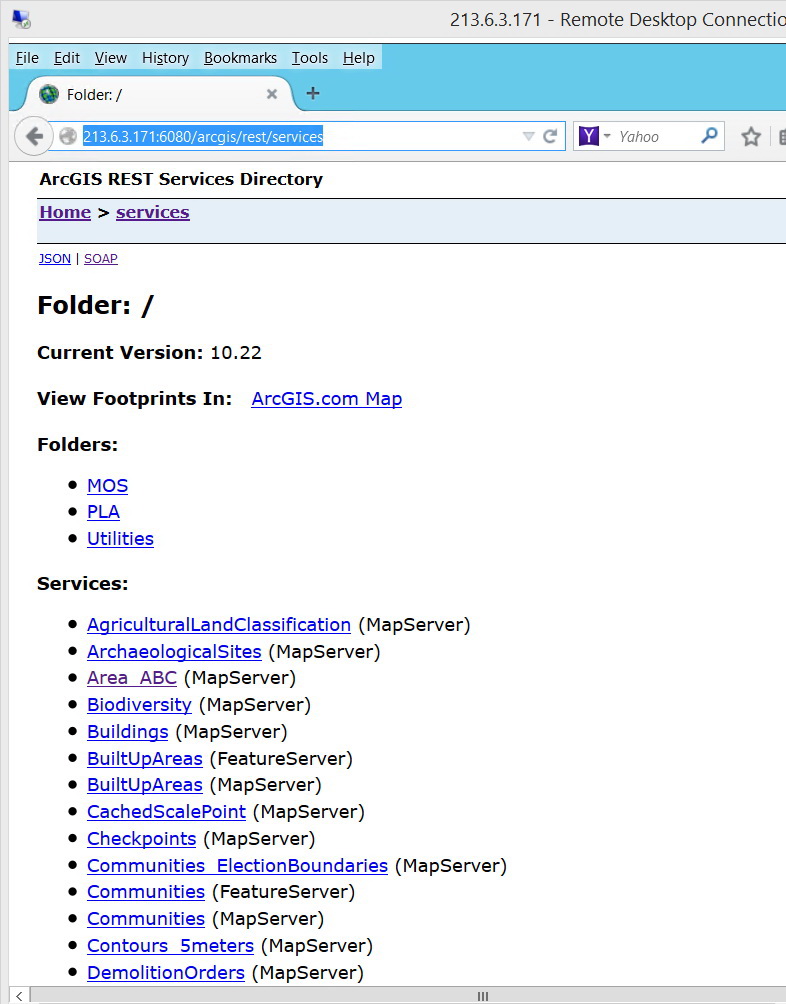The image size is (786, 1004).
Task: Open the BuiltUpAreas MapServer link
Action: (x=145, y=784)
